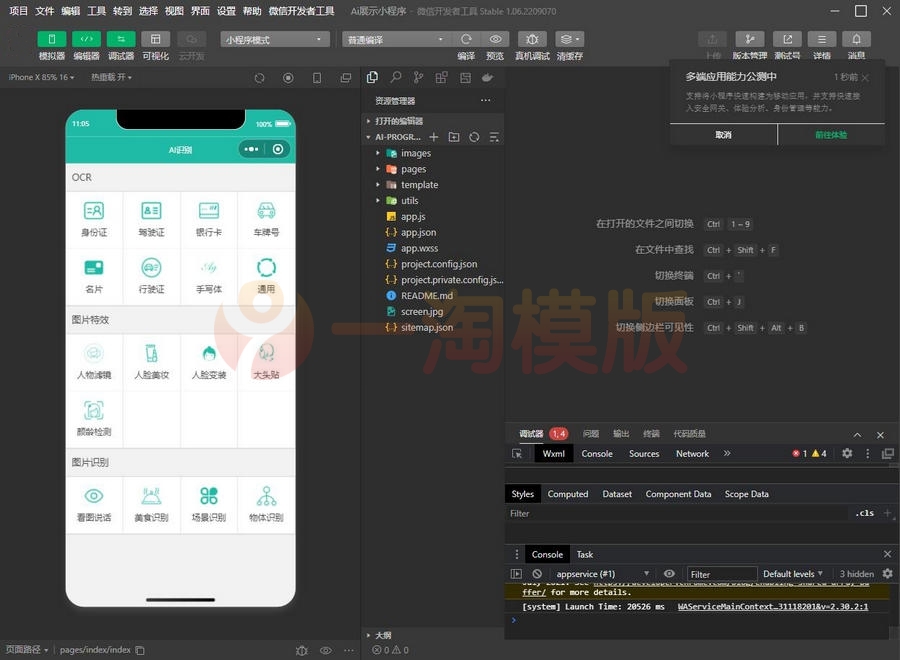Open the mini-program mode (小程序模式) dropdown
The height and width of the screenshot is (660, 900).
274,39
